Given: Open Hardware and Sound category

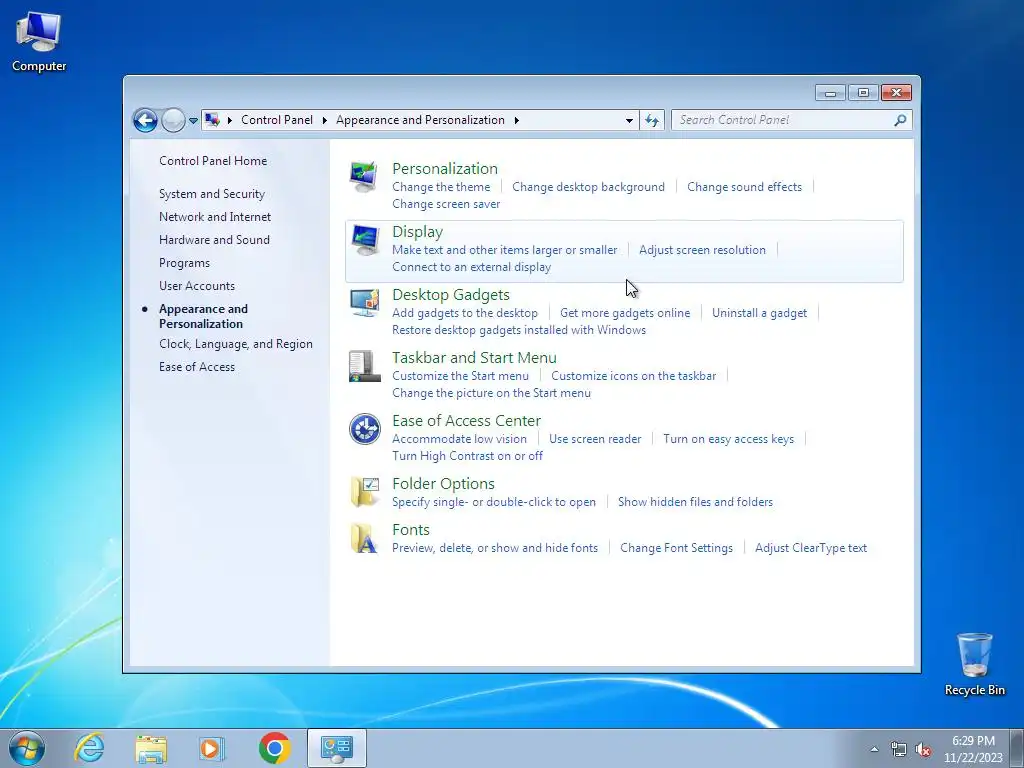Looking at the screenshot, I should click(x=214, y=240).
